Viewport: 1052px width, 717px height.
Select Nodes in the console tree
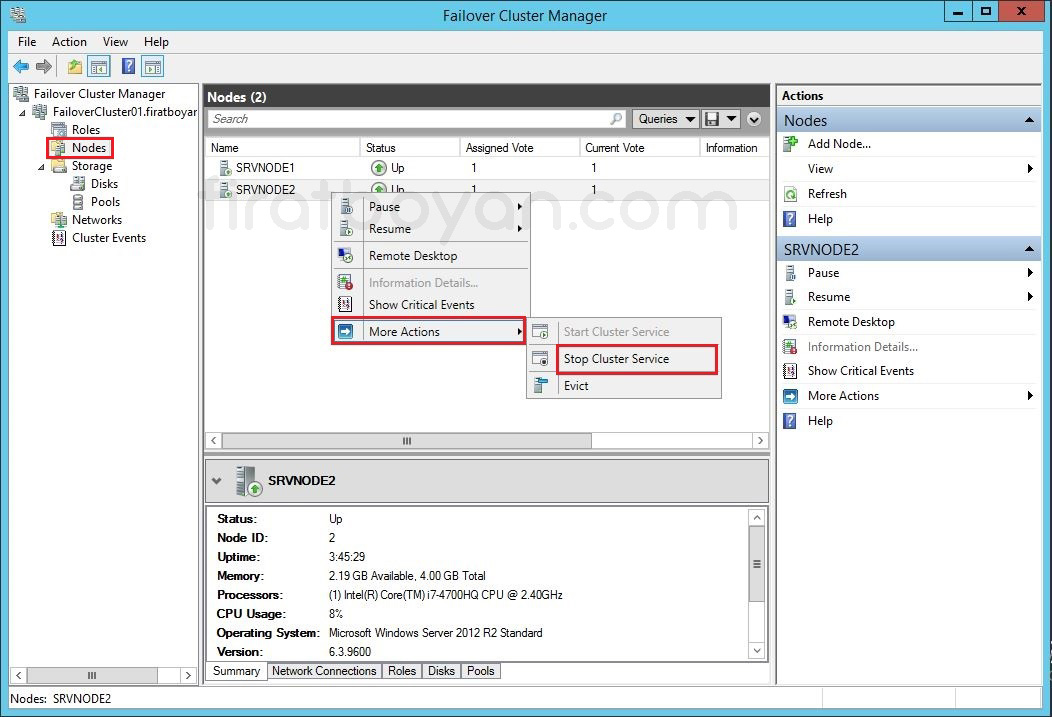(x=89, y=148)
